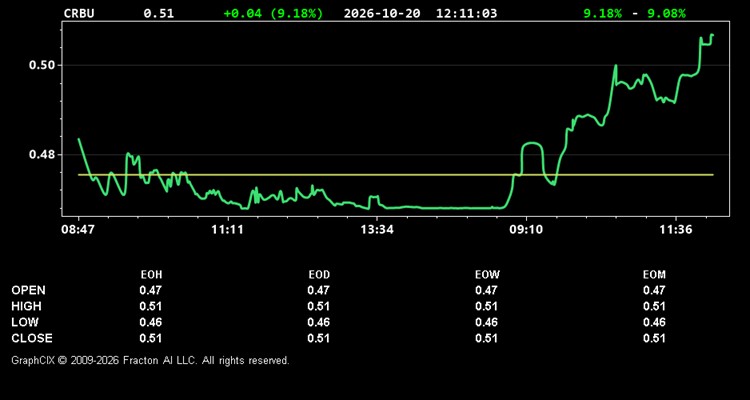Click the HIGH row label
Image resolution: width=750 pixels, height=400 pixels.
click(x=26, y=306)
